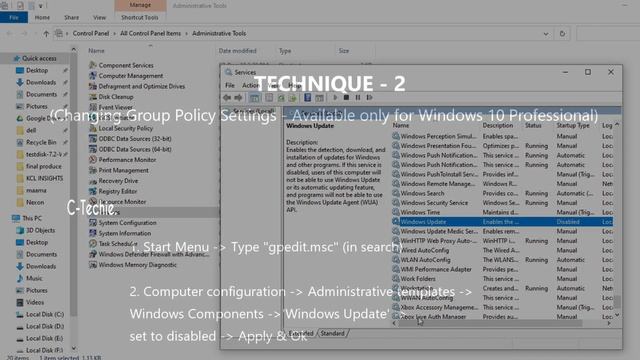Select Windows Search service row
This screenshot has width=640, height=360.
pos(502,193)
